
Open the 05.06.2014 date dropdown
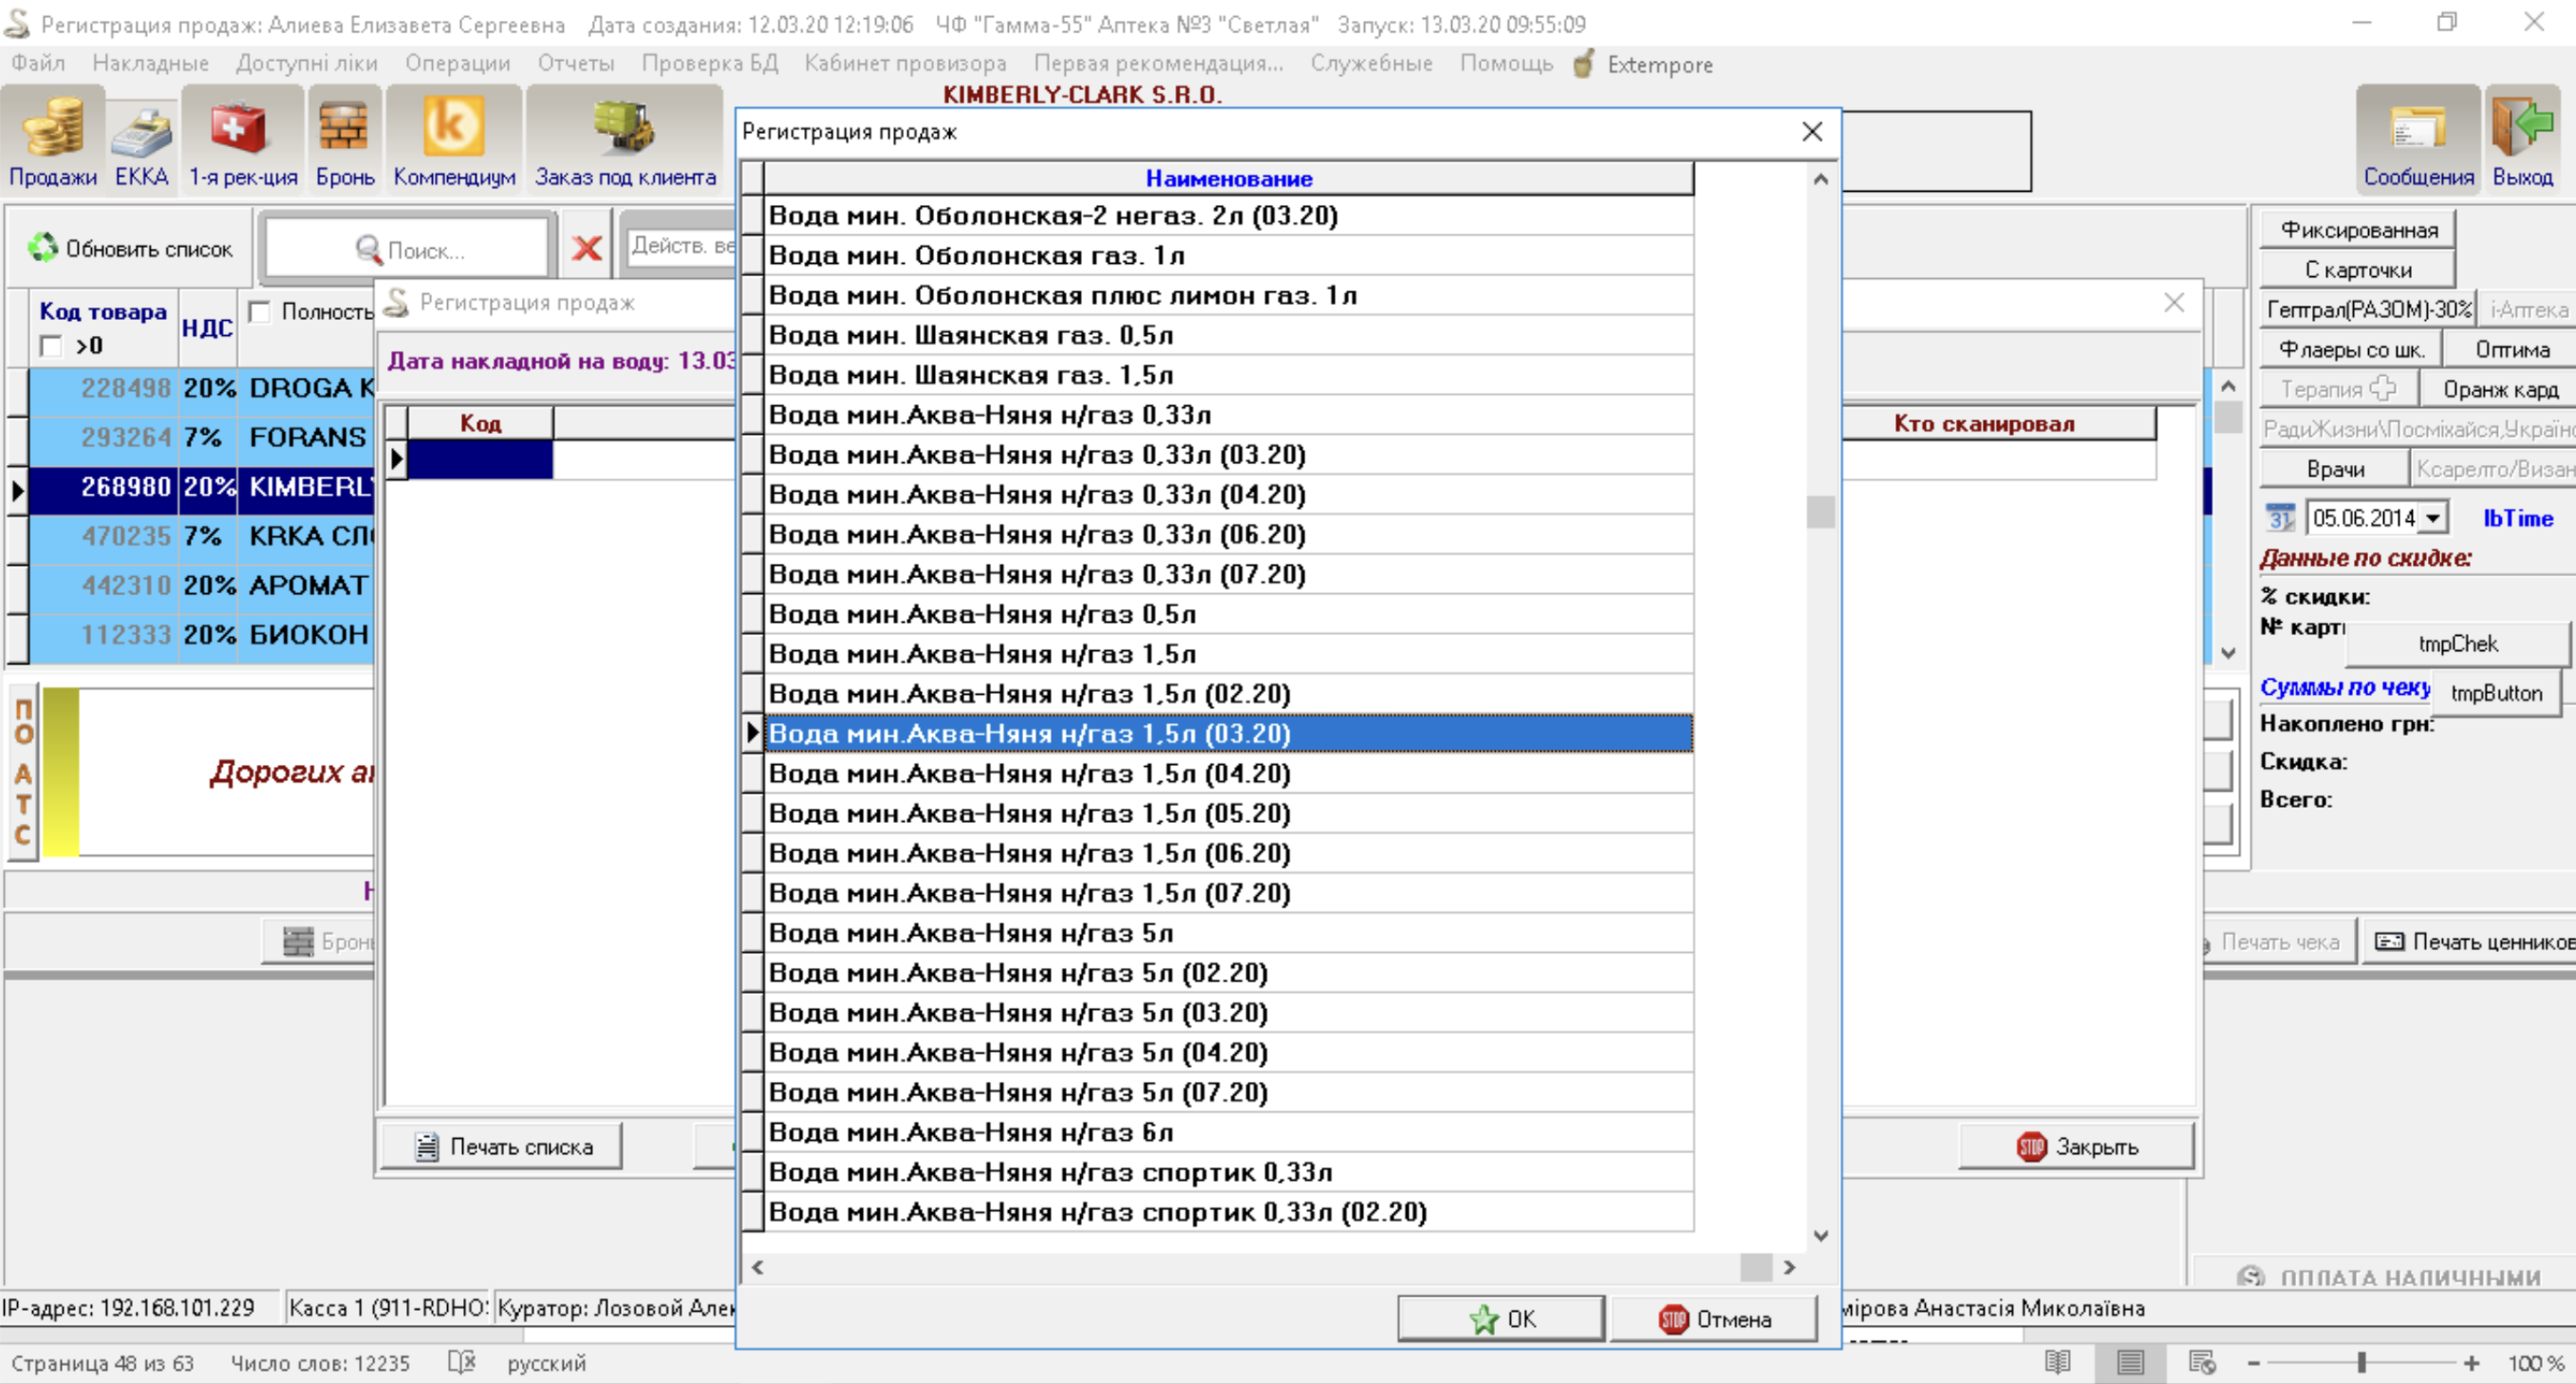point(2433,518)
